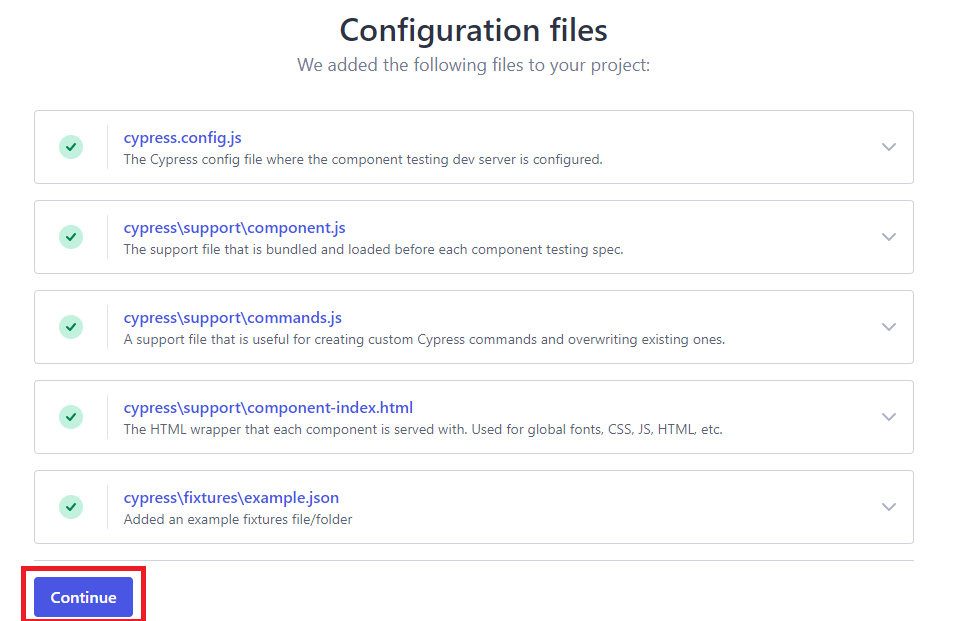Click the example.json fixtures row

[474, 507]
